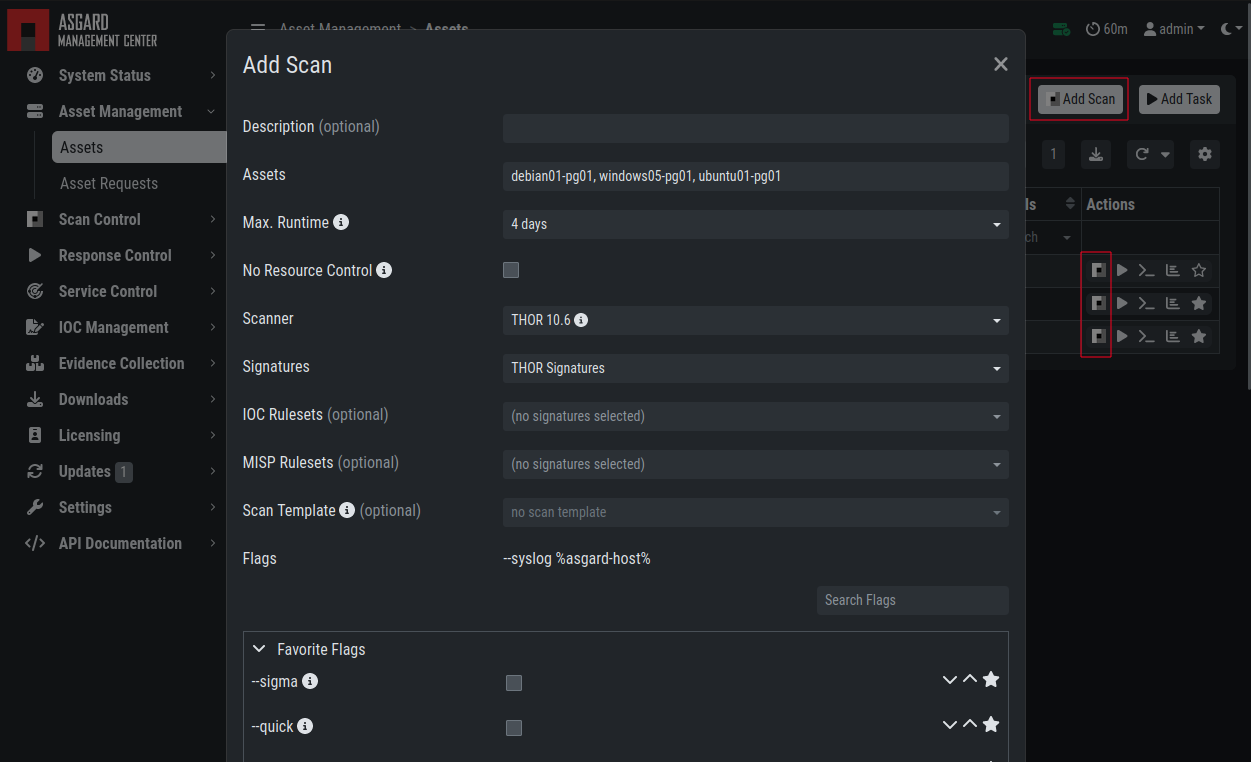Click the THOR 10.6 scanner info icon
This screenshot has width=1251, height=762.
click(581, 320)
